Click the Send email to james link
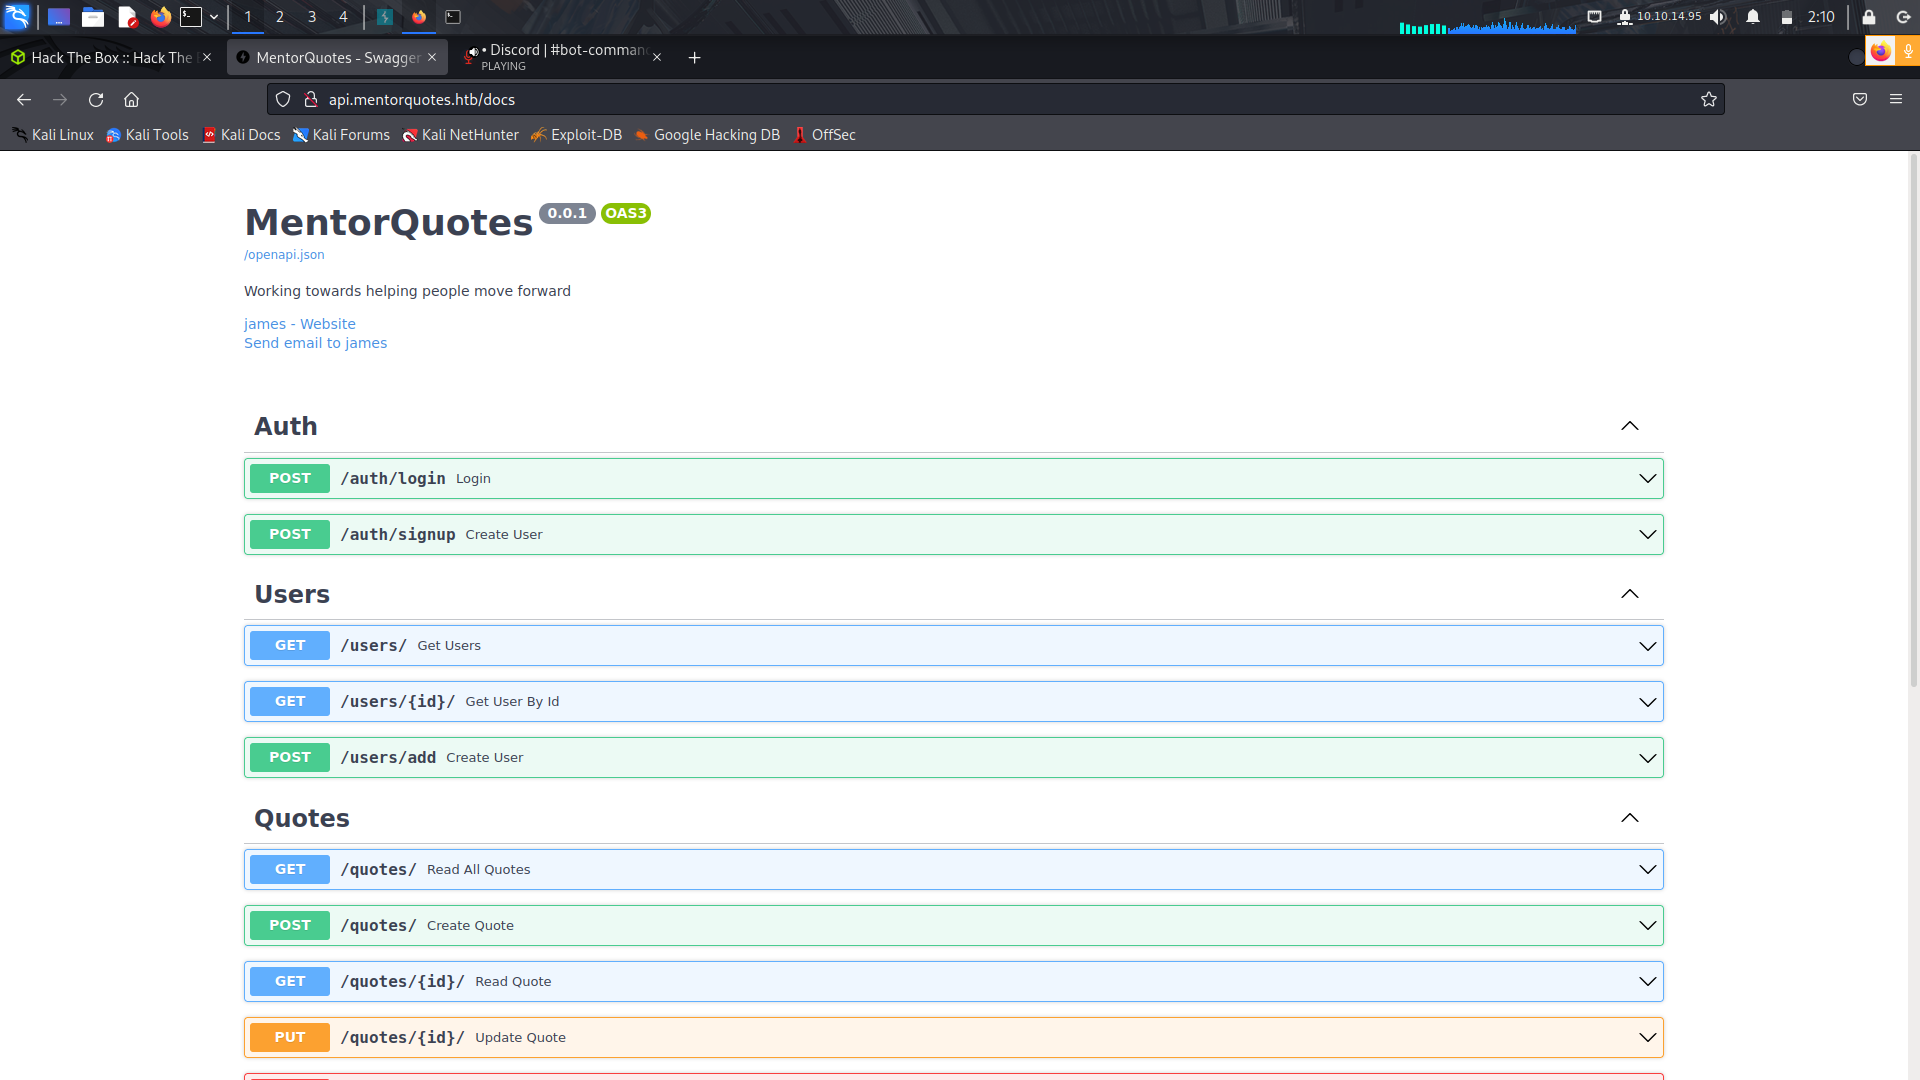Viewport: 1920px width, 1080px height. tap(315, 342)
